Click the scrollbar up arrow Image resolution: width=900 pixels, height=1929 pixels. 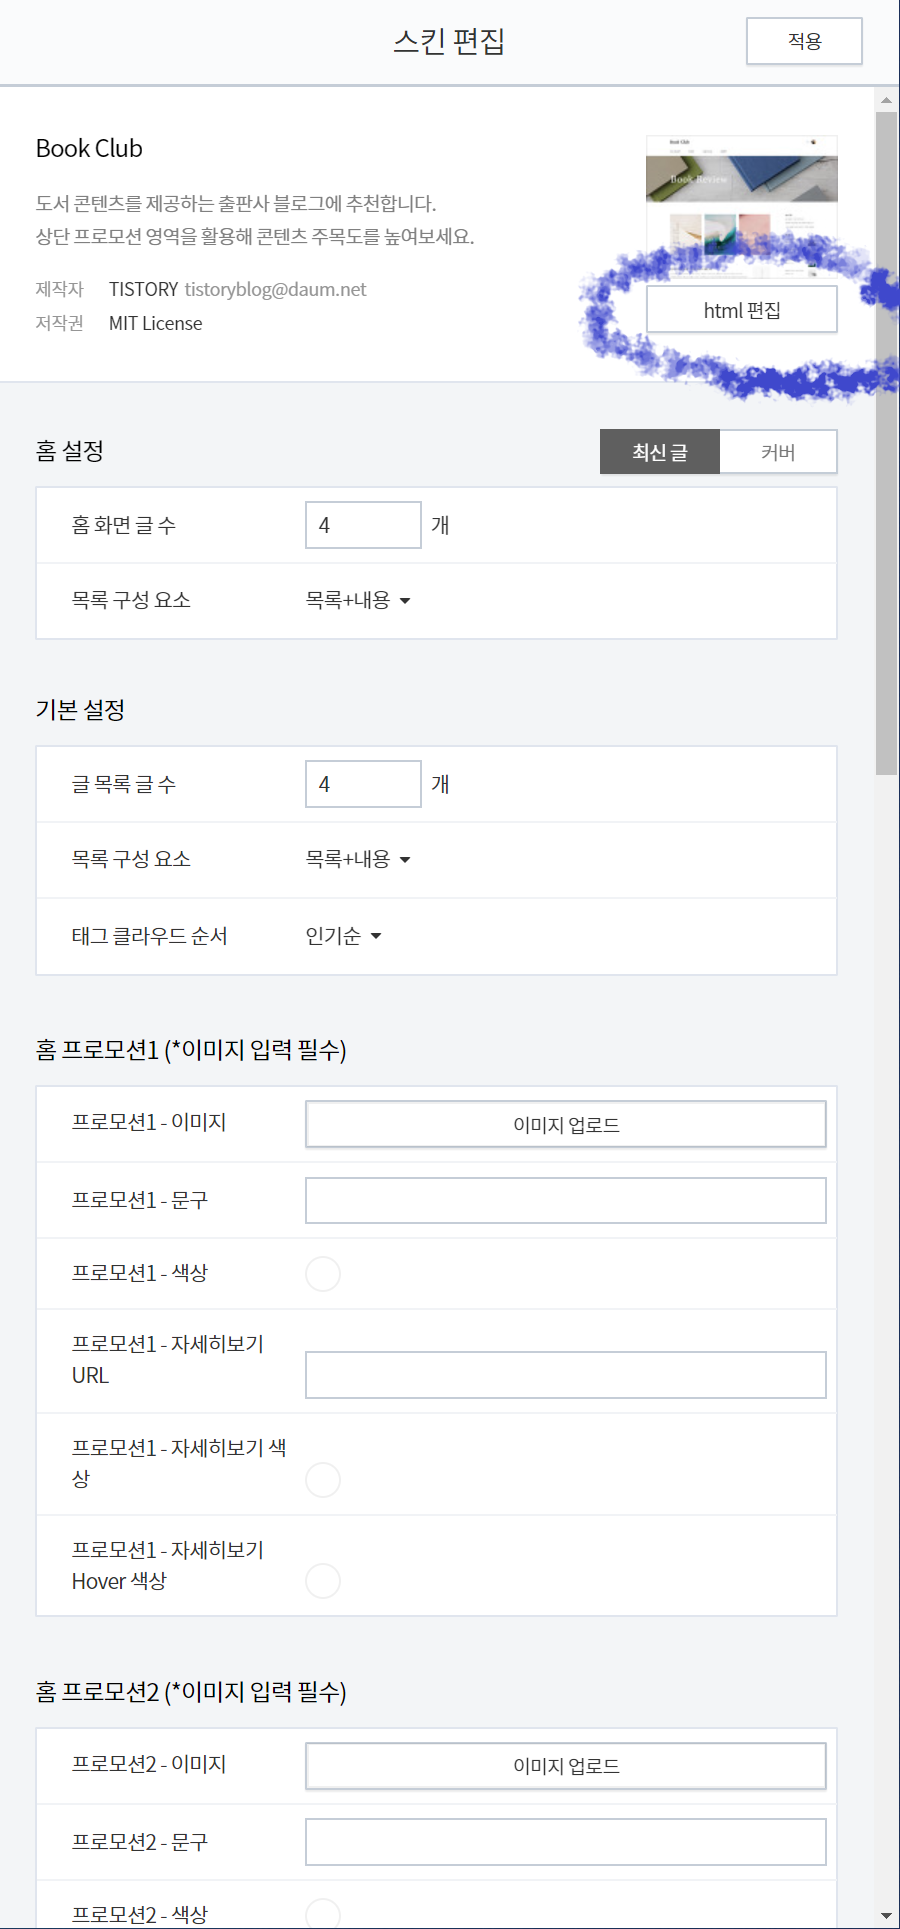pos(886,100)
